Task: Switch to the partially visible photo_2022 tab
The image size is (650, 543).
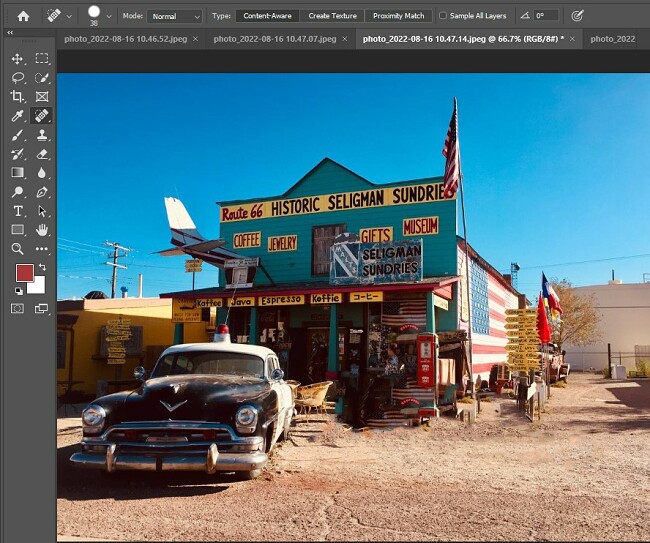Action: 613,39
